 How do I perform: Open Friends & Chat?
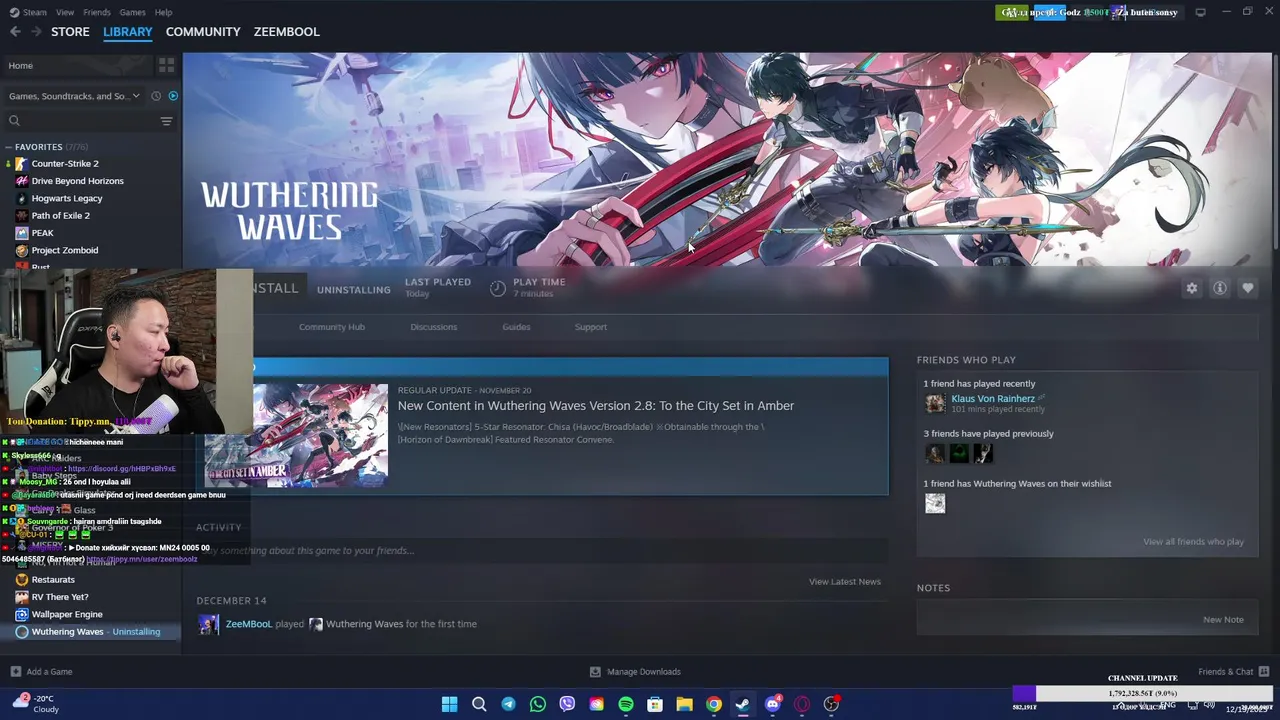1233,672
